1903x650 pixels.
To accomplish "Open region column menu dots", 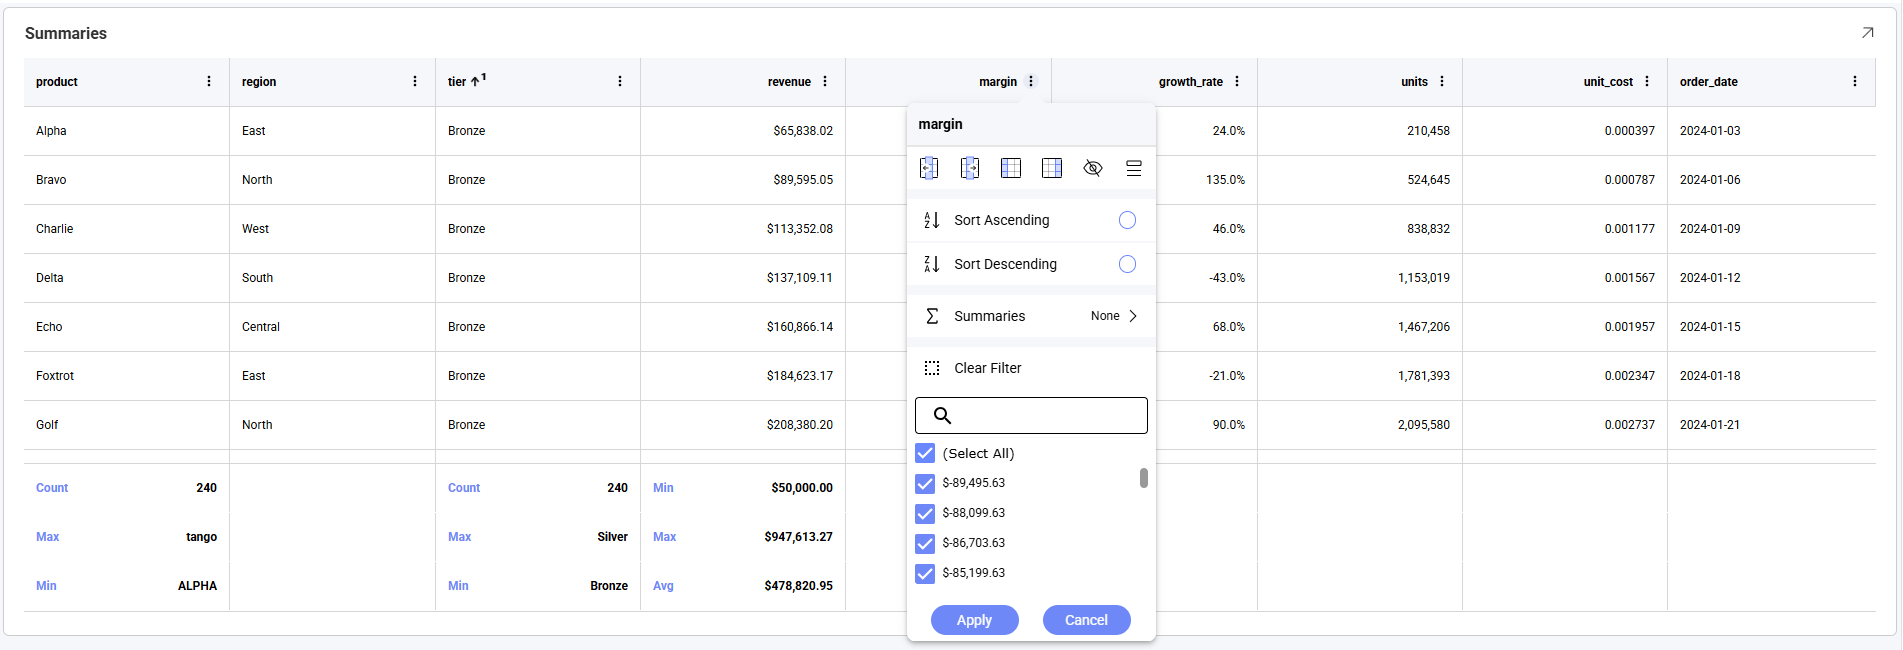I will [415, 82].
